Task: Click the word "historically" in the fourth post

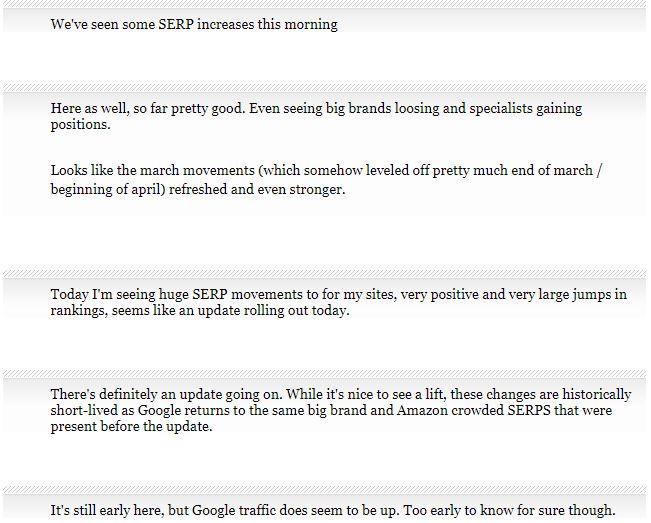Action: tap(597, 394)
